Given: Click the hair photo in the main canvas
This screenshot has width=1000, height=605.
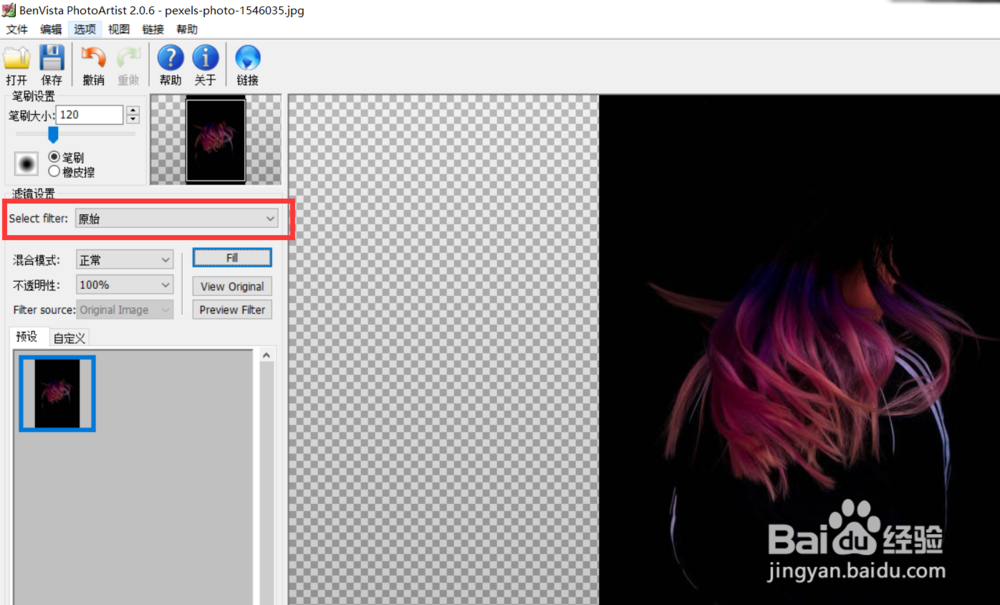Looking at the screenshot, I should pos(799,350).
